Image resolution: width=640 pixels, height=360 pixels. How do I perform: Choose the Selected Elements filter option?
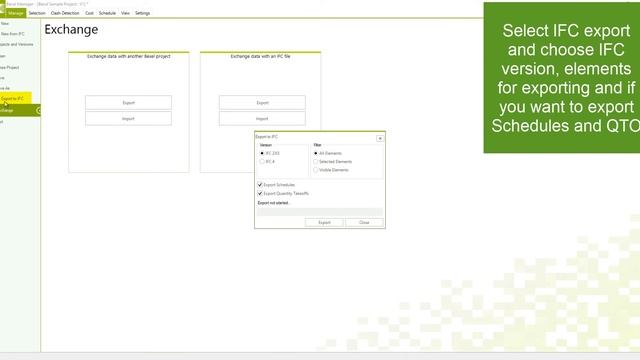coord(316,162)
